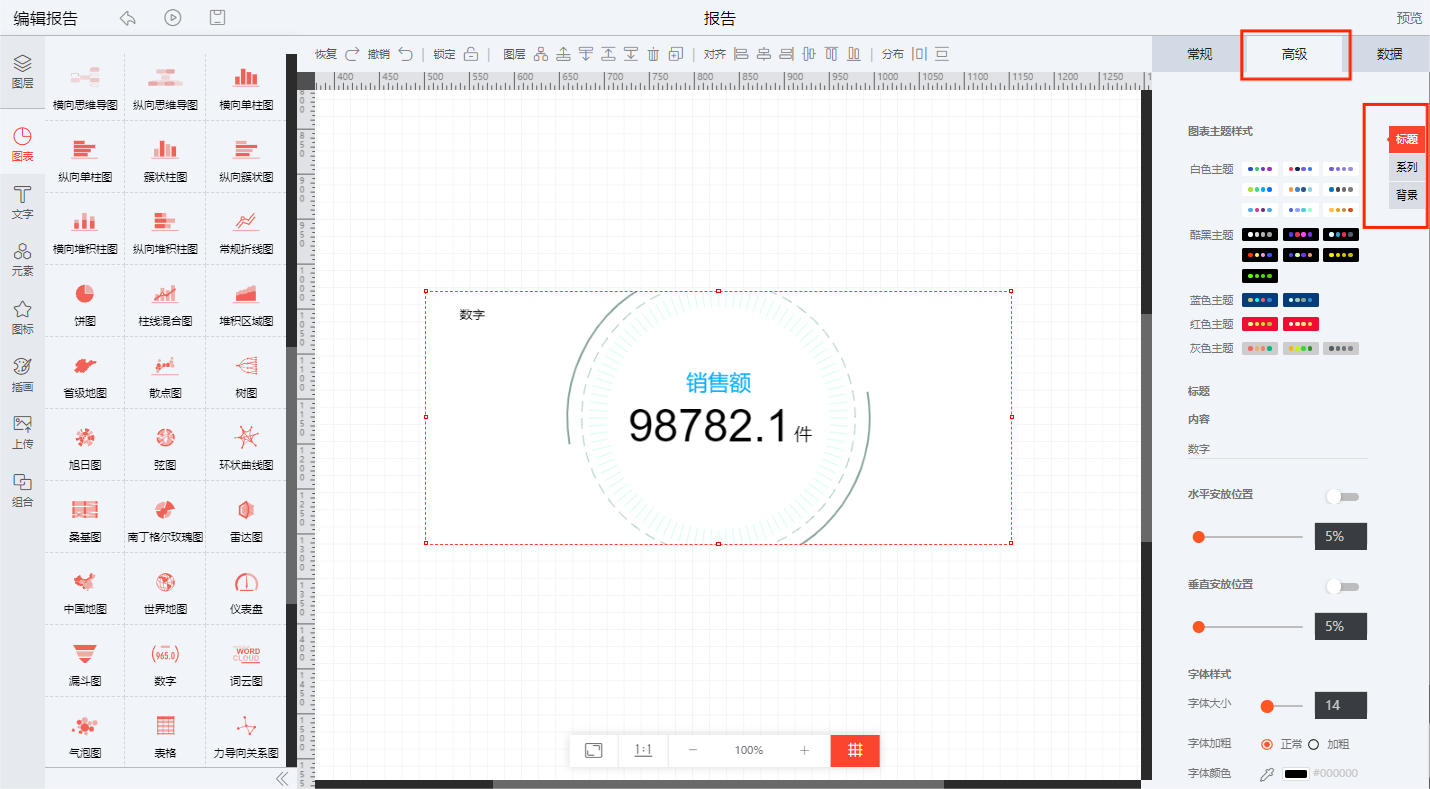Click the 内容 title text input field

coord(1277,449)
